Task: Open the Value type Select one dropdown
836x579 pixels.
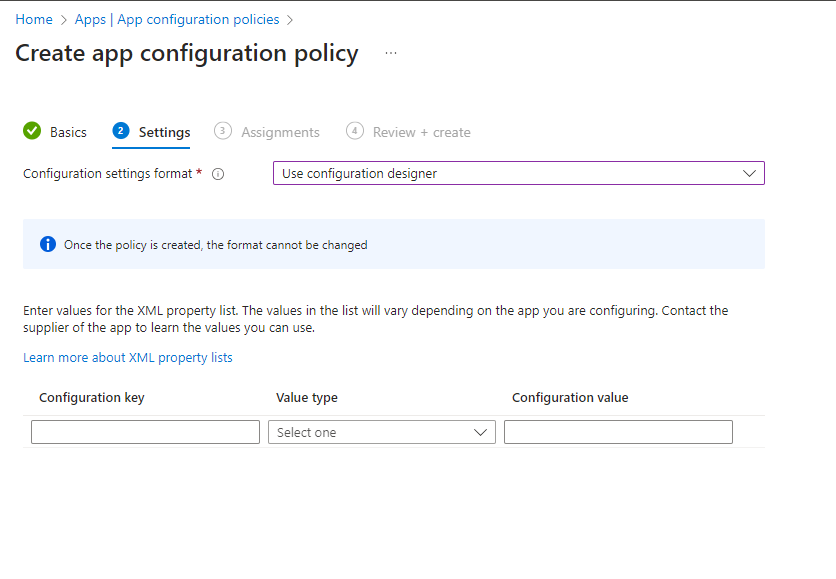Action: click(381, 431)
